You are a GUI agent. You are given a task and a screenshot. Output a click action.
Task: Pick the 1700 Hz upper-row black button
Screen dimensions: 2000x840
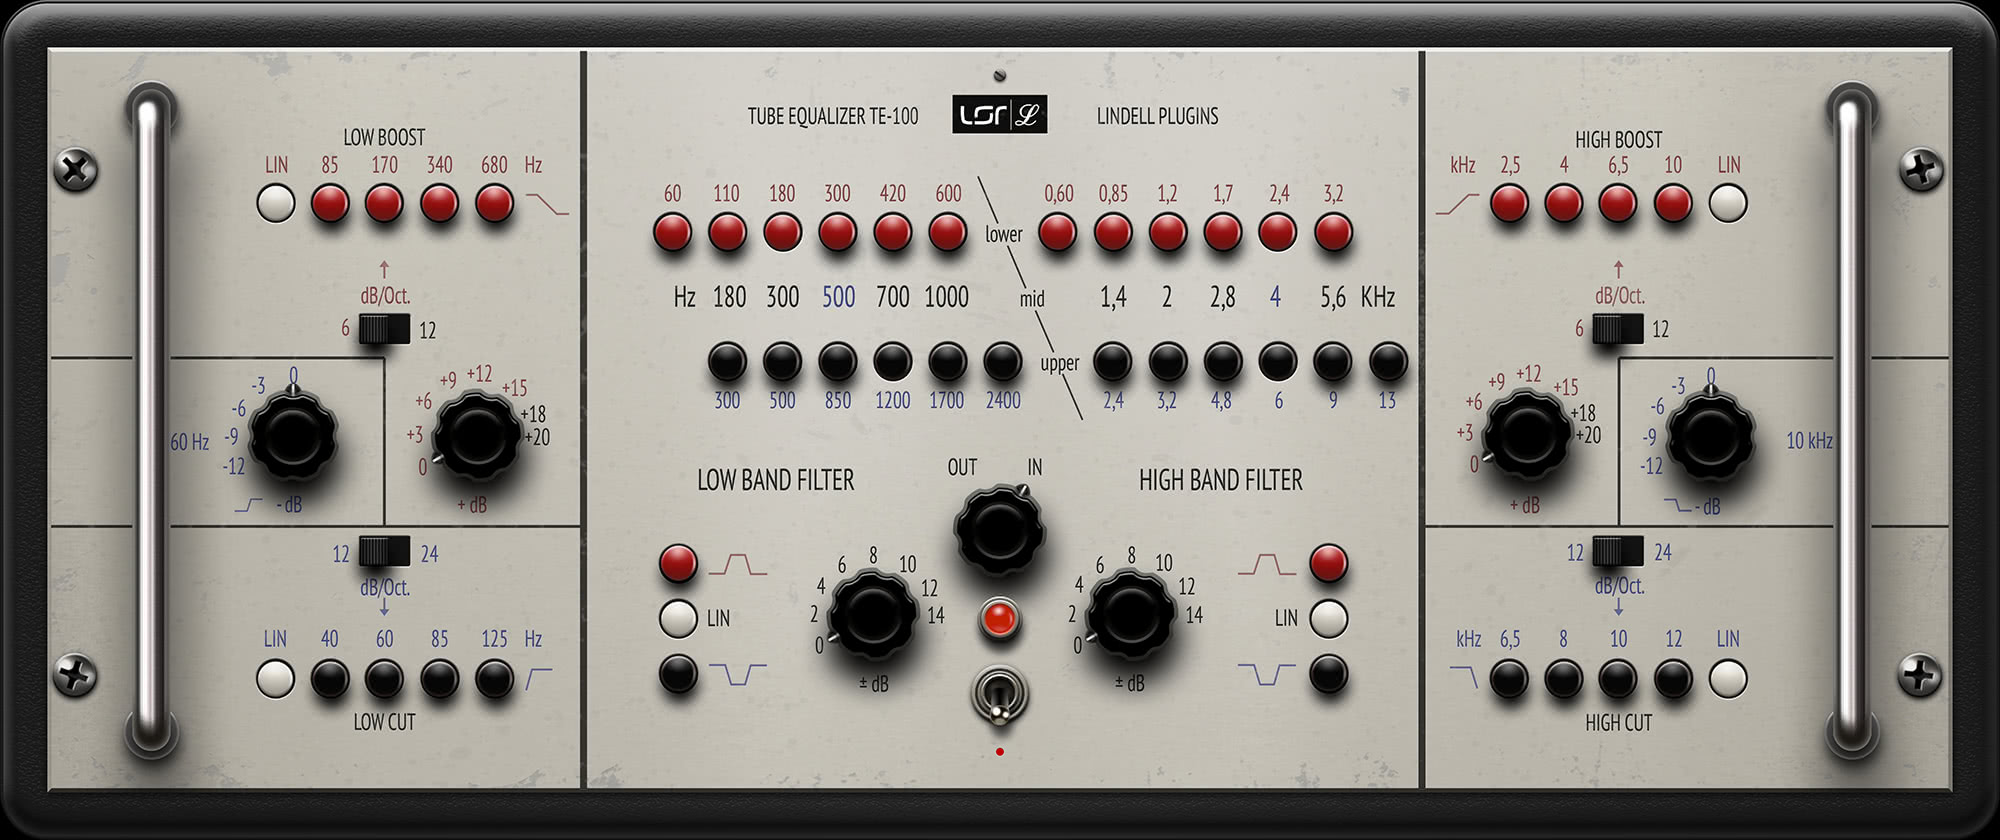947,362
